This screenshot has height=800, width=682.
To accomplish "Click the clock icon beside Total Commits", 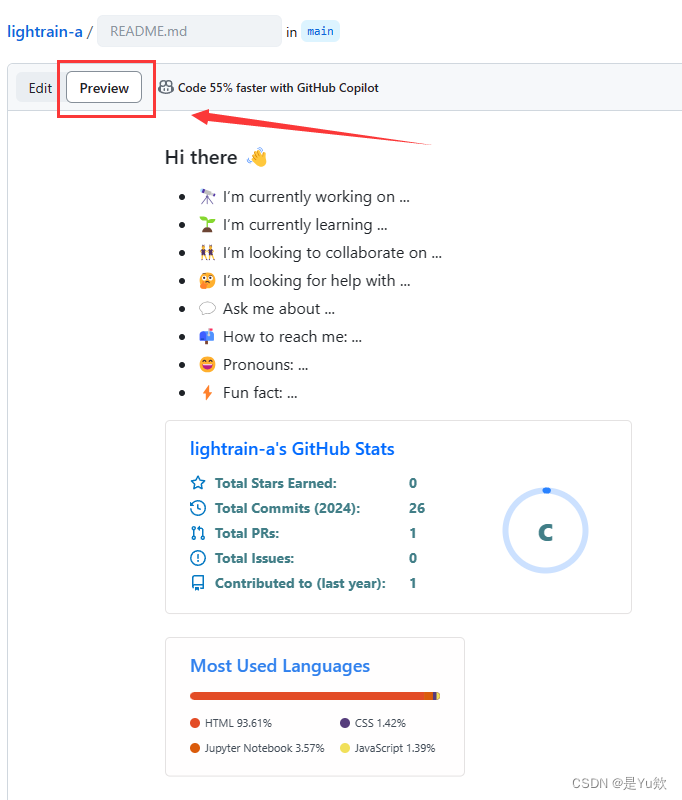I will (x=198, y=508).
